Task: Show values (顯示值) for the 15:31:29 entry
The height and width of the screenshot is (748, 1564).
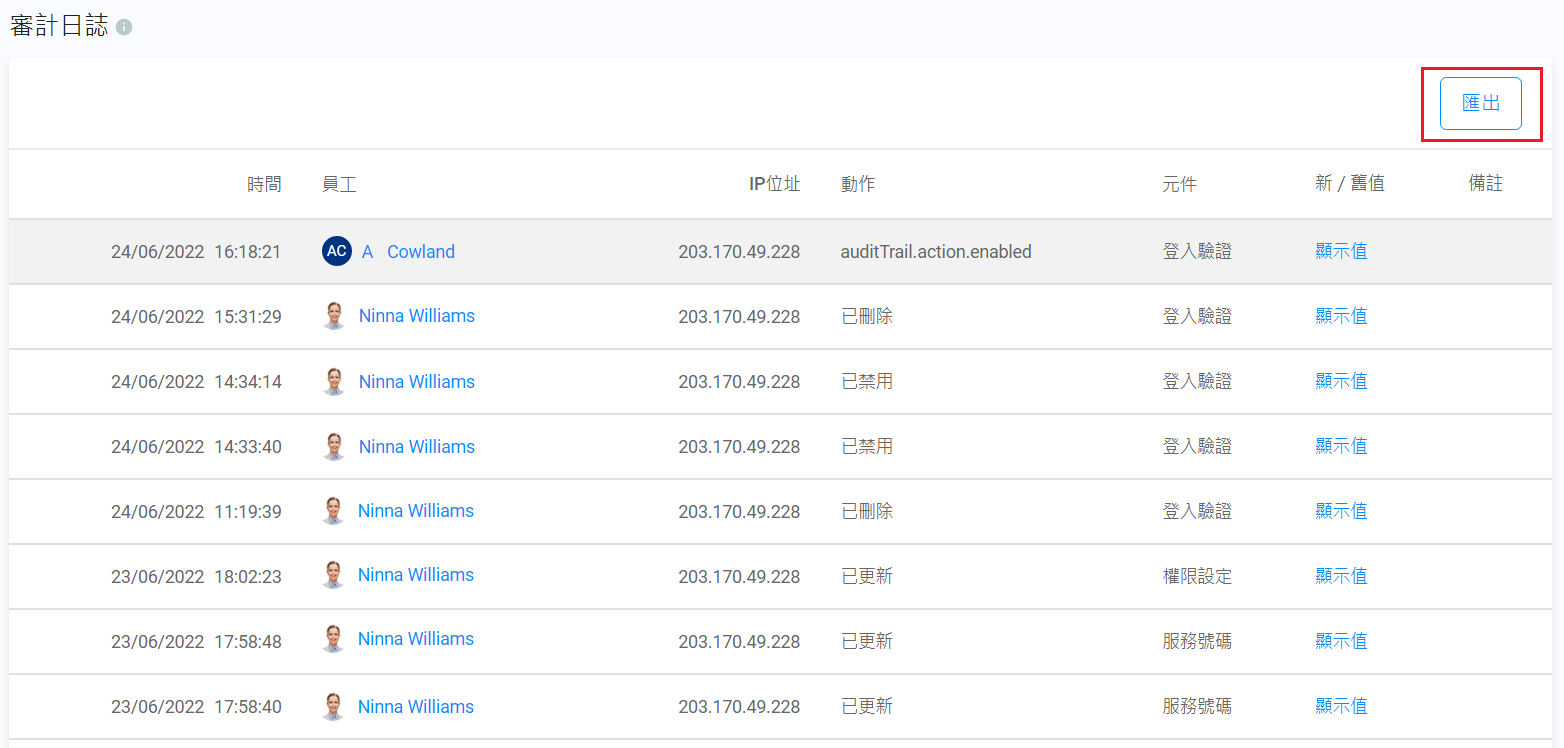Action: [x=1341, y=316]
